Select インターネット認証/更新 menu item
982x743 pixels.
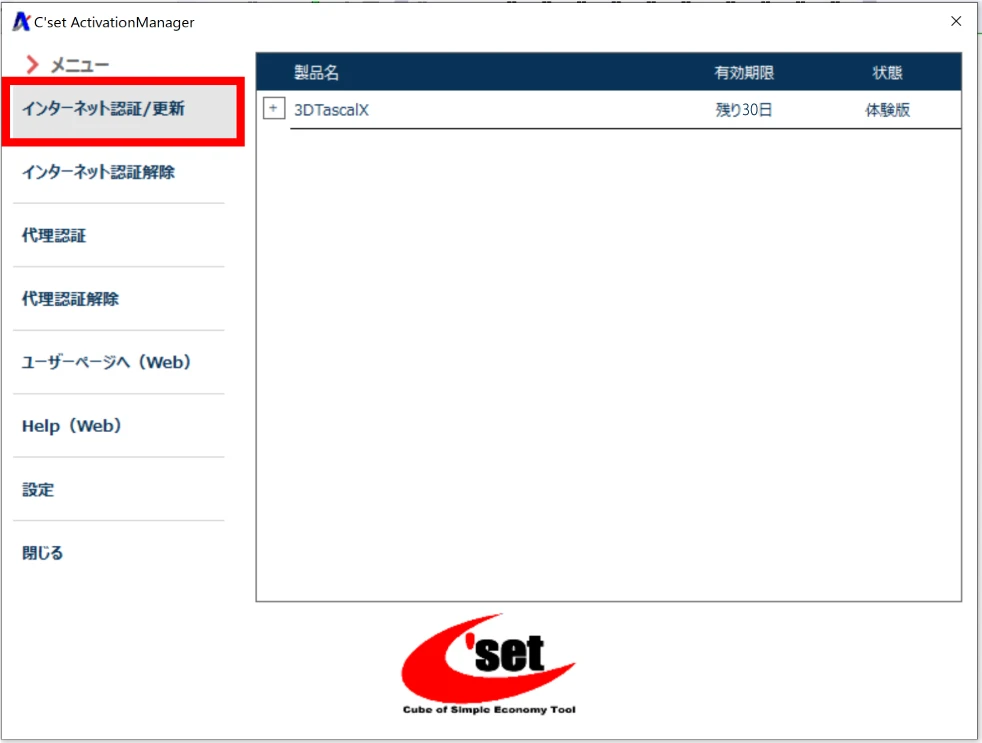coord(103,109)
